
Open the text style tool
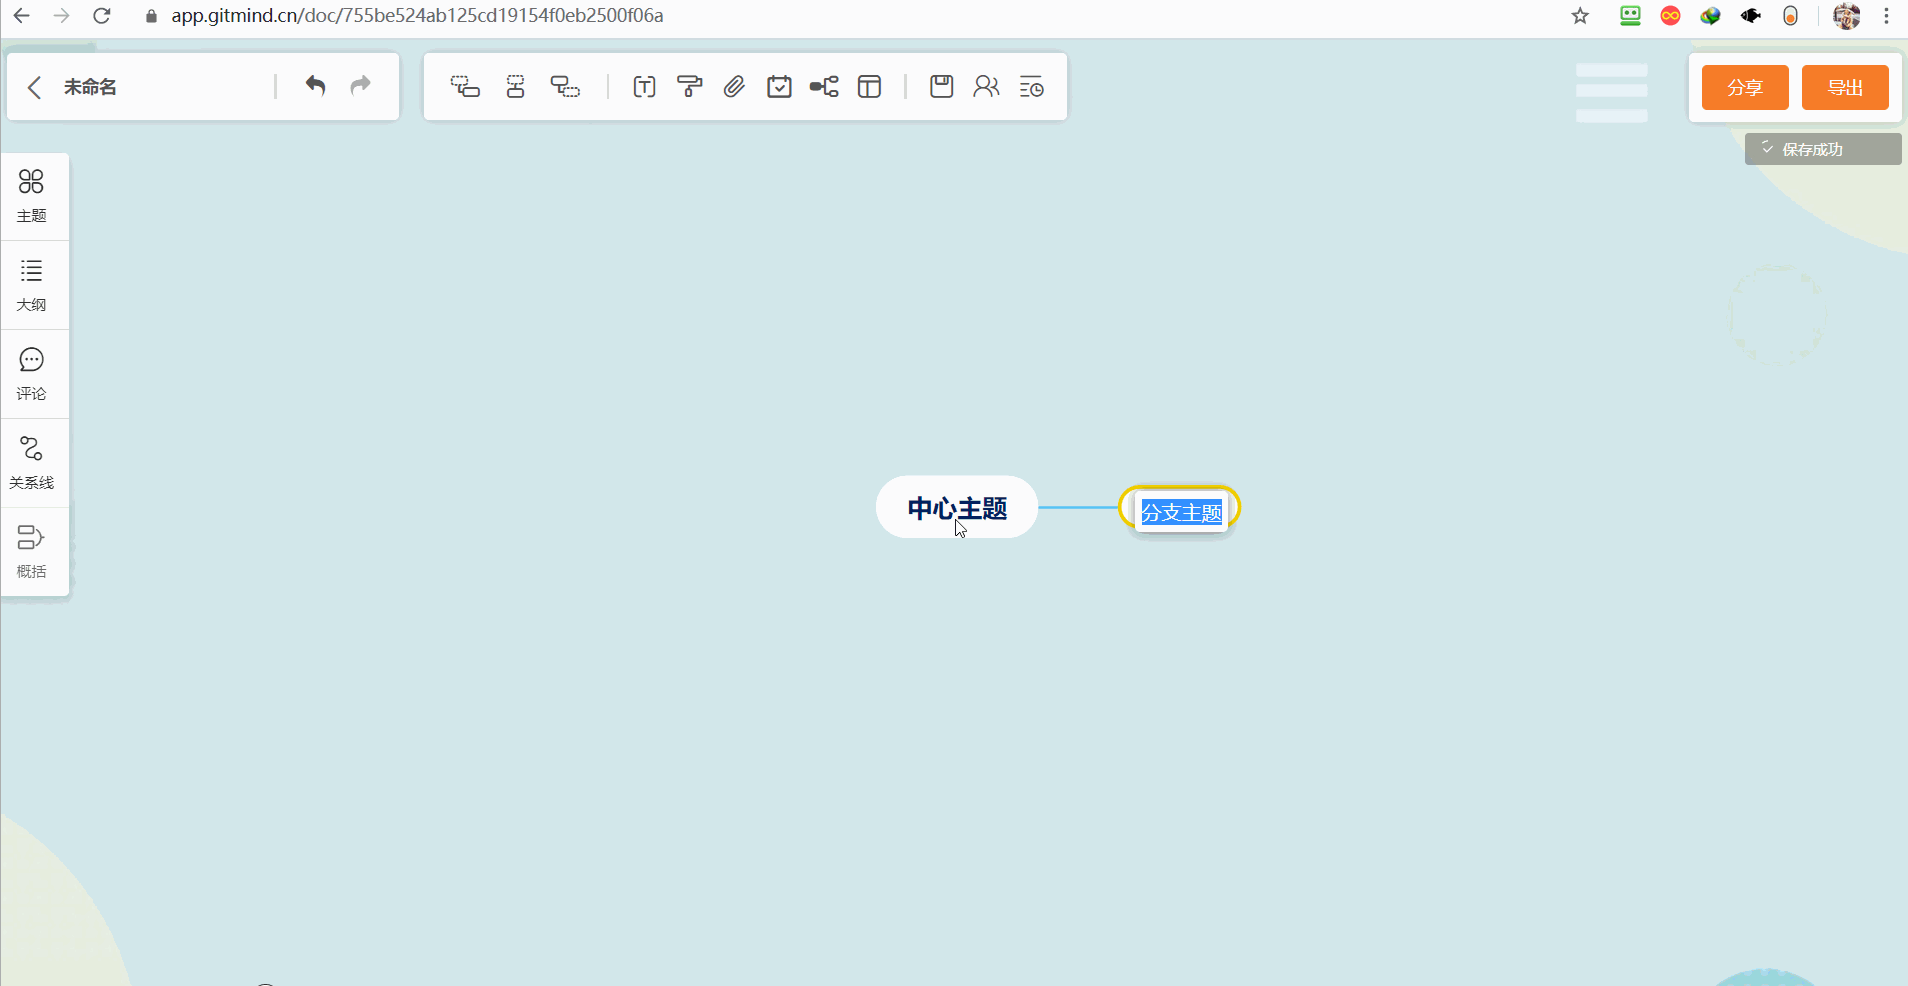[644, 87]
